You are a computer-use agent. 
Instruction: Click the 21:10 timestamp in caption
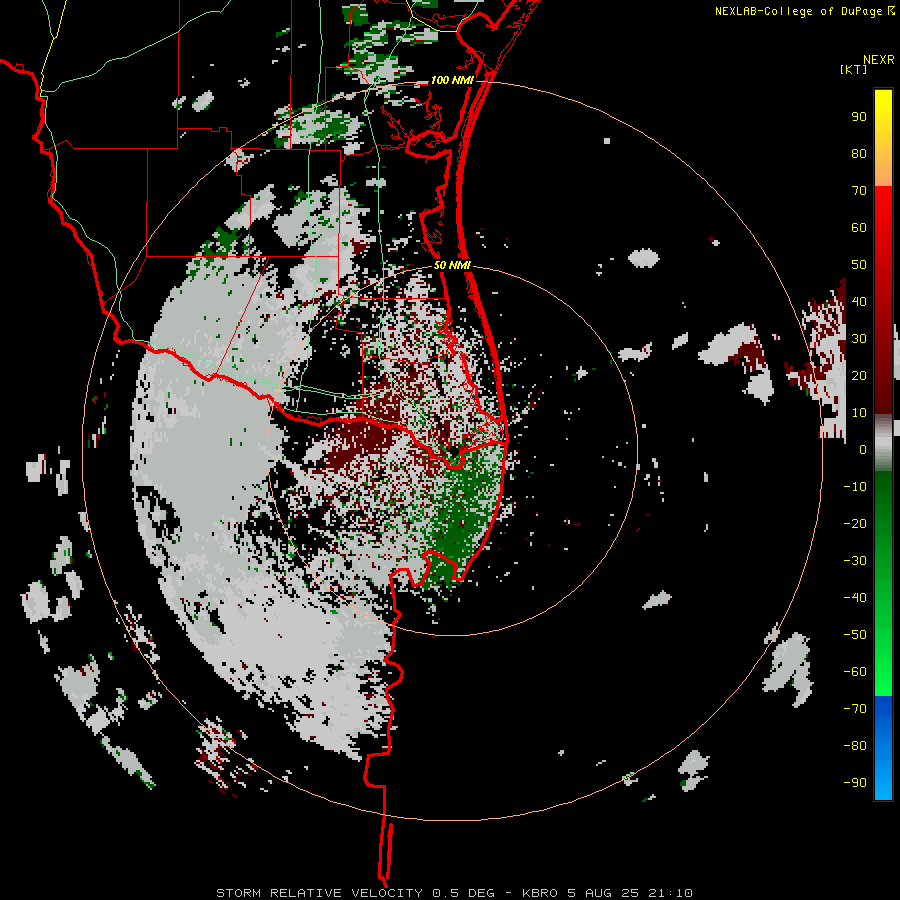point(670,893)
